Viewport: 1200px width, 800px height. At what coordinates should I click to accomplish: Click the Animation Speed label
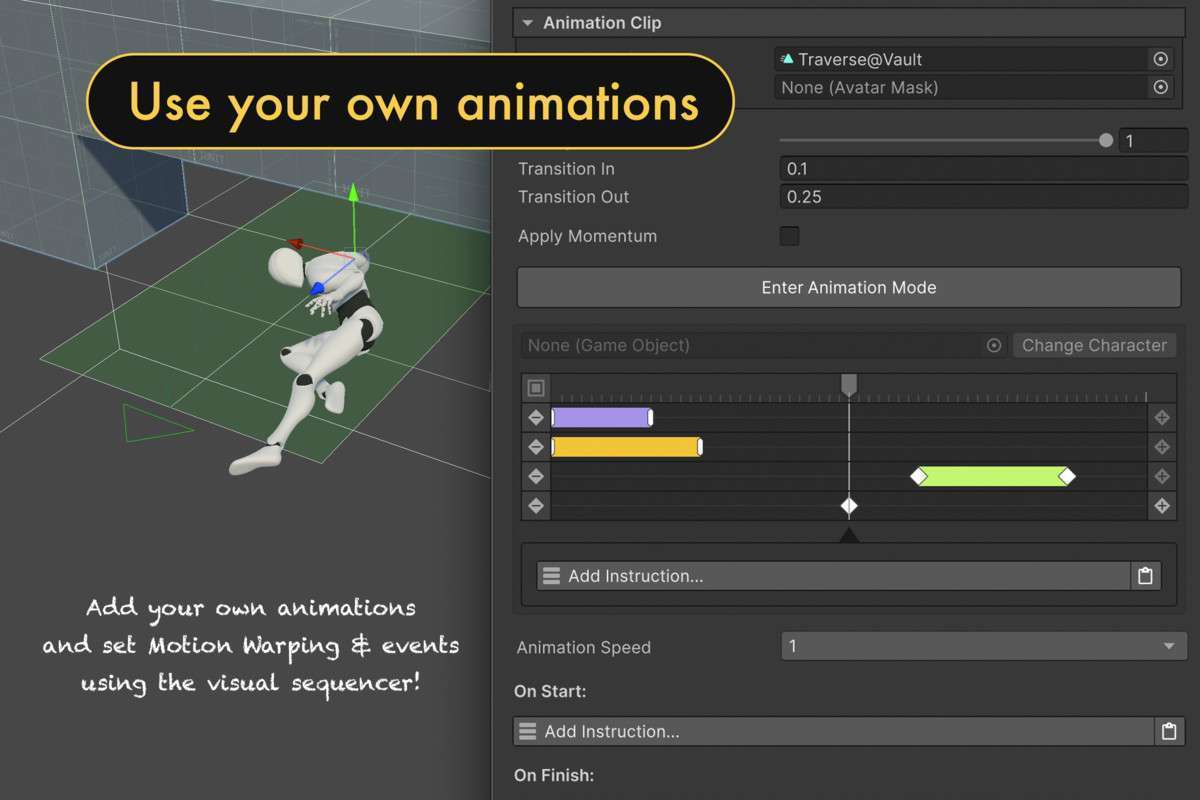tap(584, 647)
